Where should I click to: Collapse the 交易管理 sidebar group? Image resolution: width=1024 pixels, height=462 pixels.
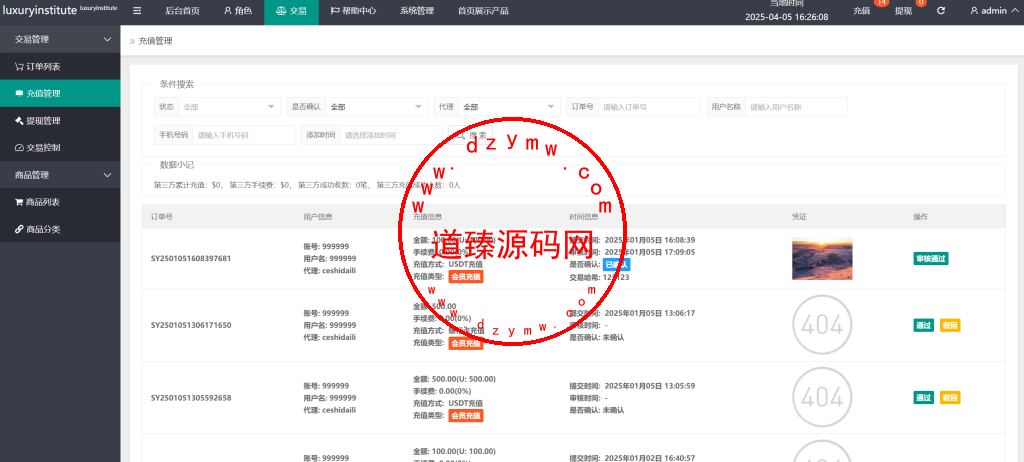[x=60, y=39]
